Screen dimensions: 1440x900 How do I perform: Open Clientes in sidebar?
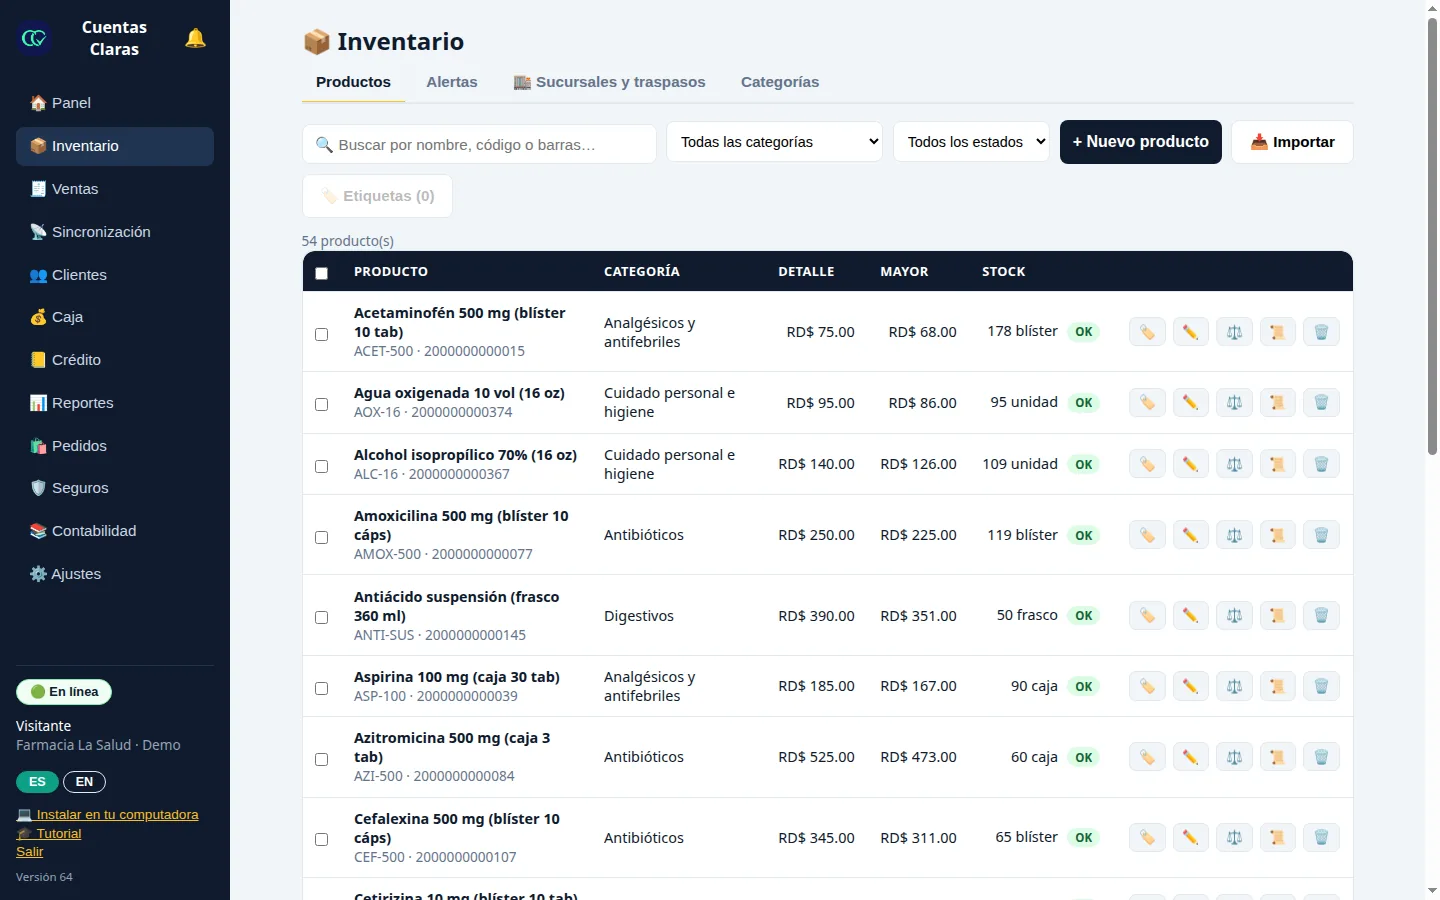[115, 275]
